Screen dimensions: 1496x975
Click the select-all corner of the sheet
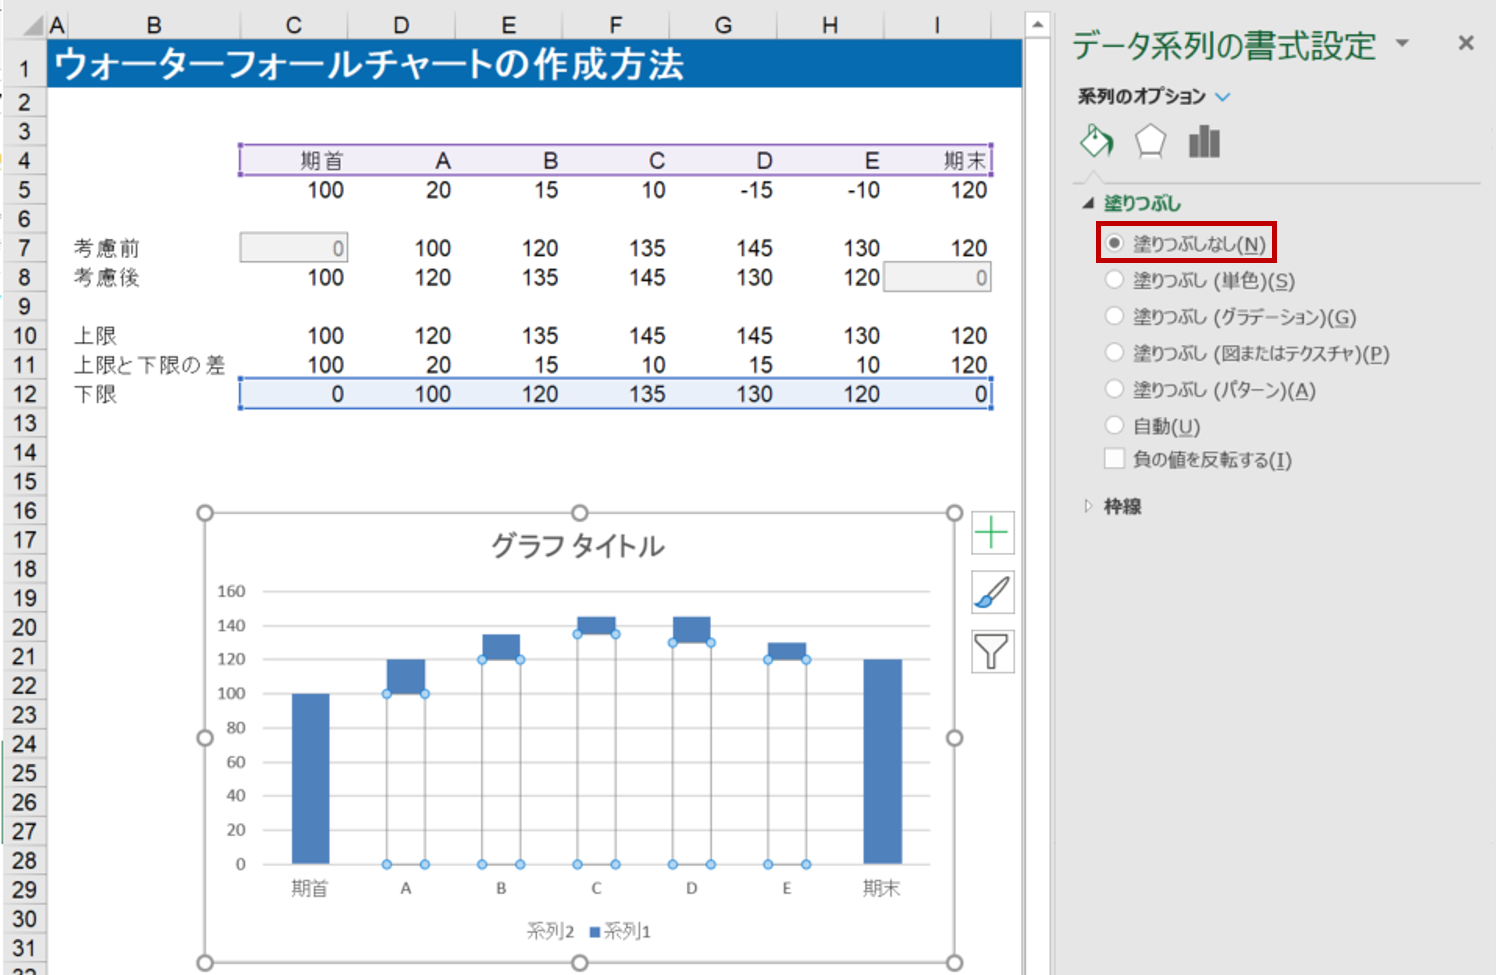tap(30, 25)
